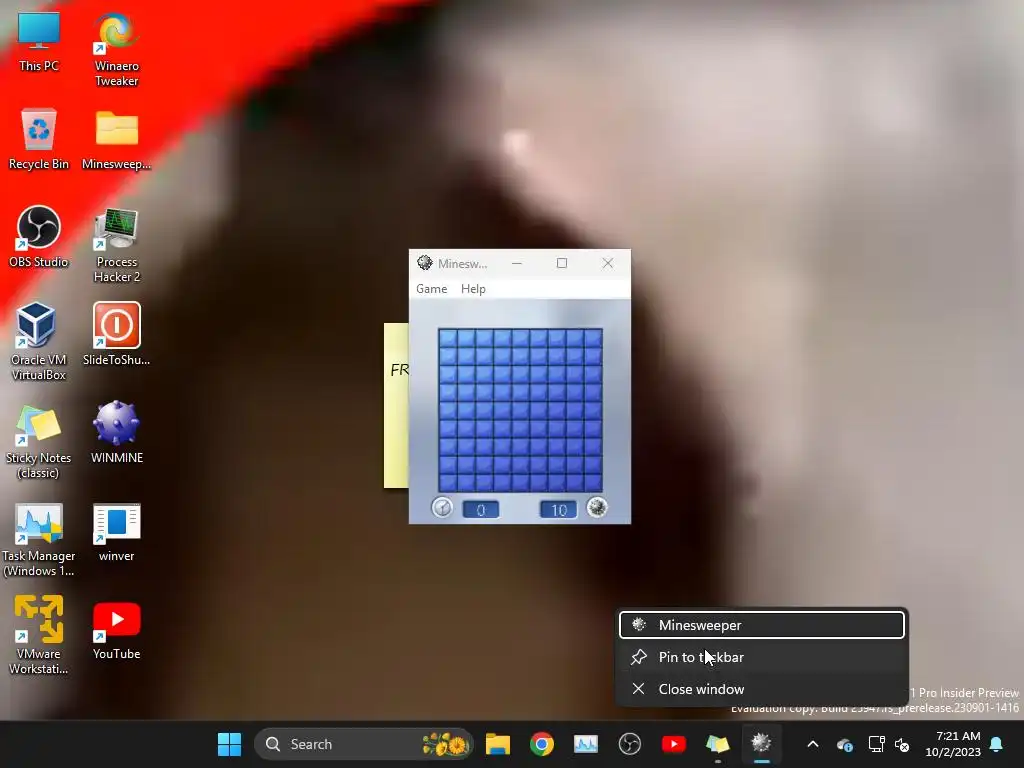Click the Minesweeper title bar app icon
The width and height of the screenshot is (1024, 768).
424,263
